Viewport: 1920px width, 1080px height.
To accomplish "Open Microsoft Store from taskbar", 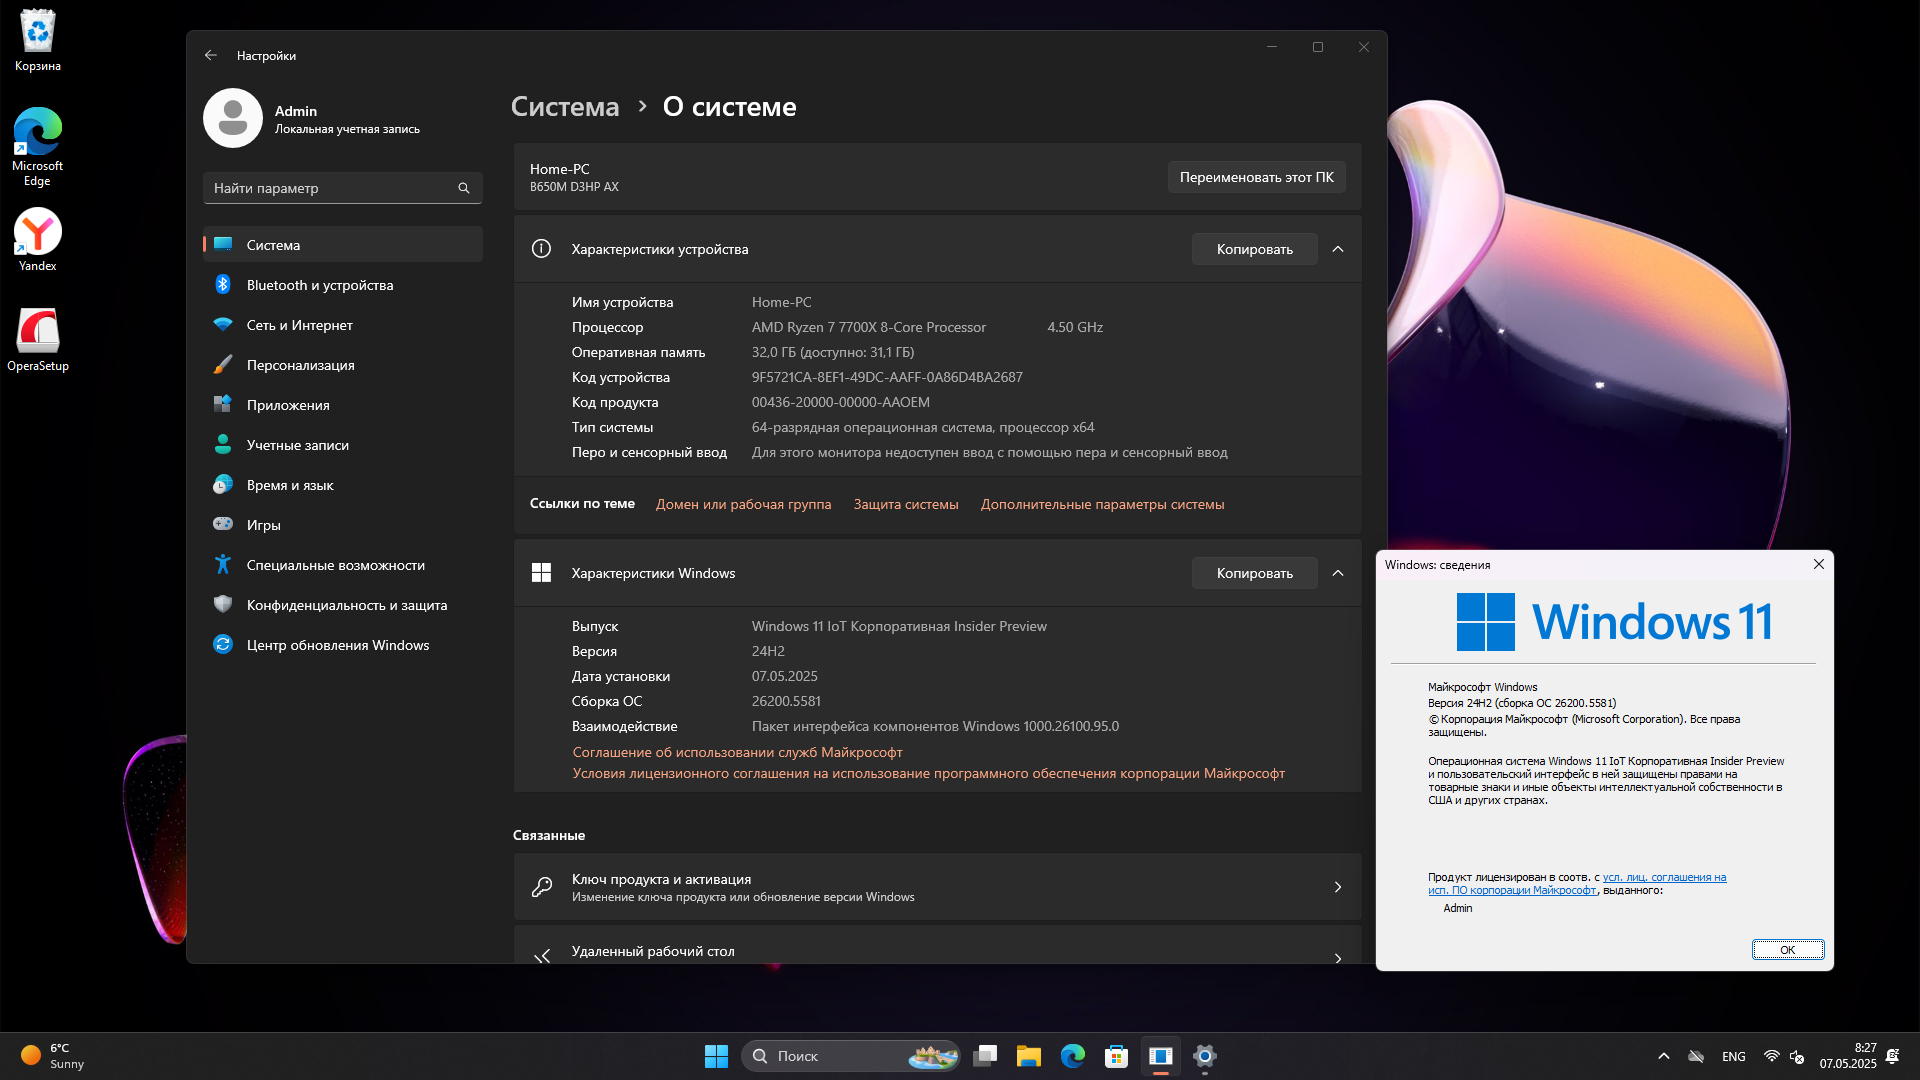I will [1116, 1056].
